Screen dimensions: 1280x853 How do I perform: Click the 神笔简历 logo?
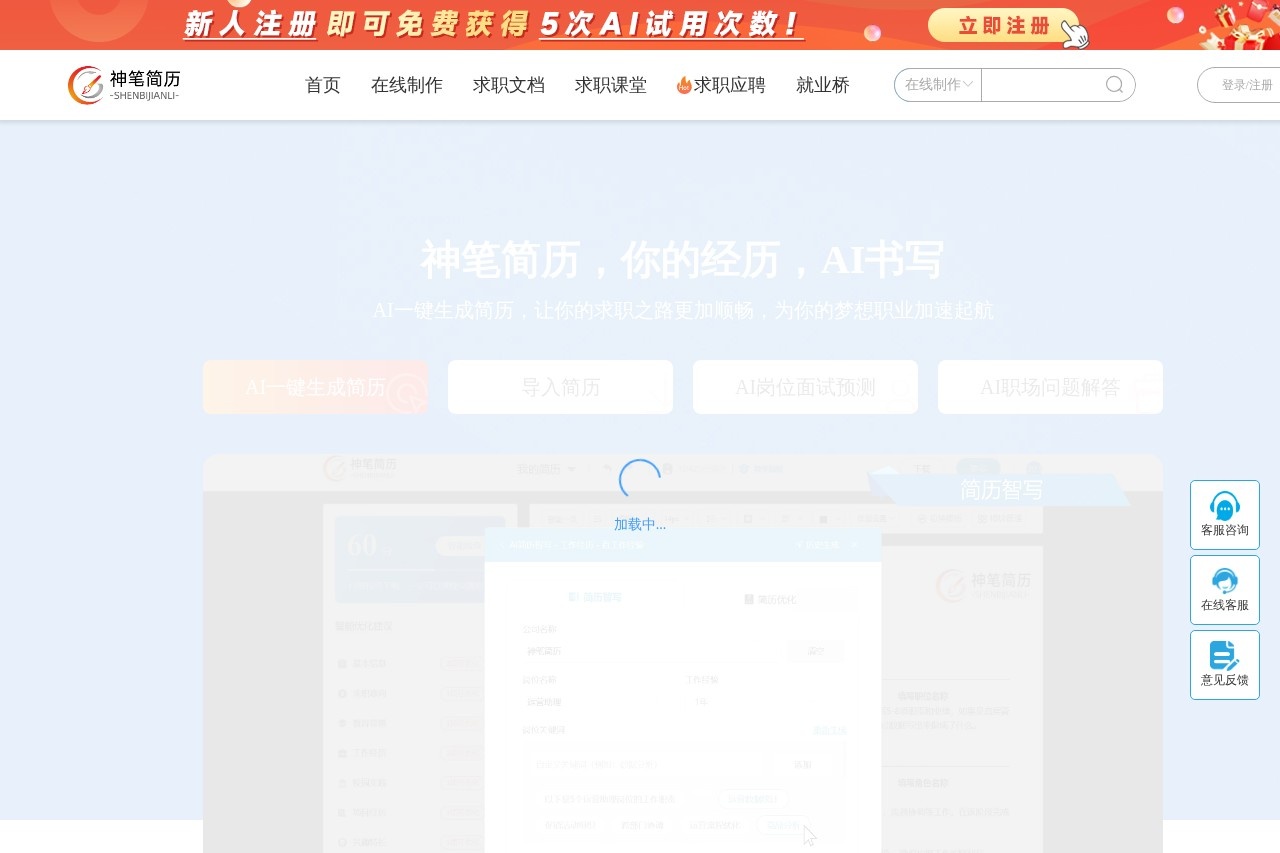[124, 85]
